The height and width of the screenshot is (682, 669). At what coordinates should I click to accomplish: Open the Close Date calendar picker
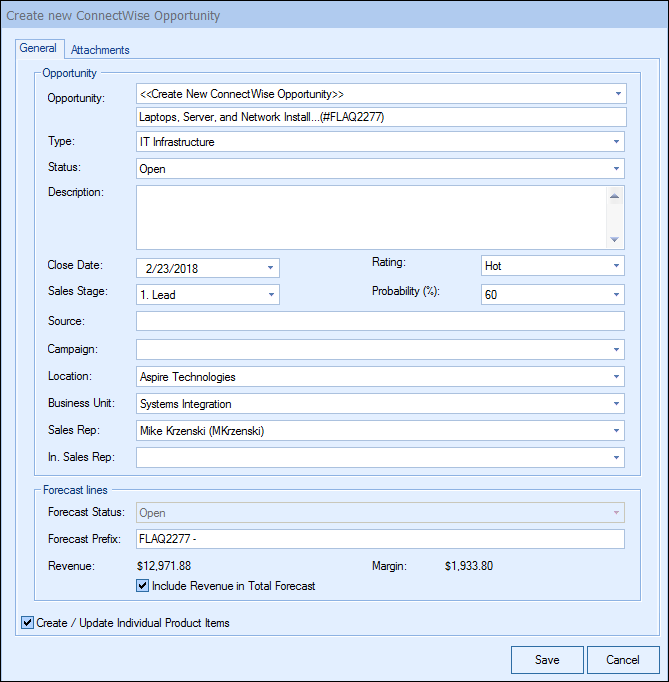[x=270, y=268]
